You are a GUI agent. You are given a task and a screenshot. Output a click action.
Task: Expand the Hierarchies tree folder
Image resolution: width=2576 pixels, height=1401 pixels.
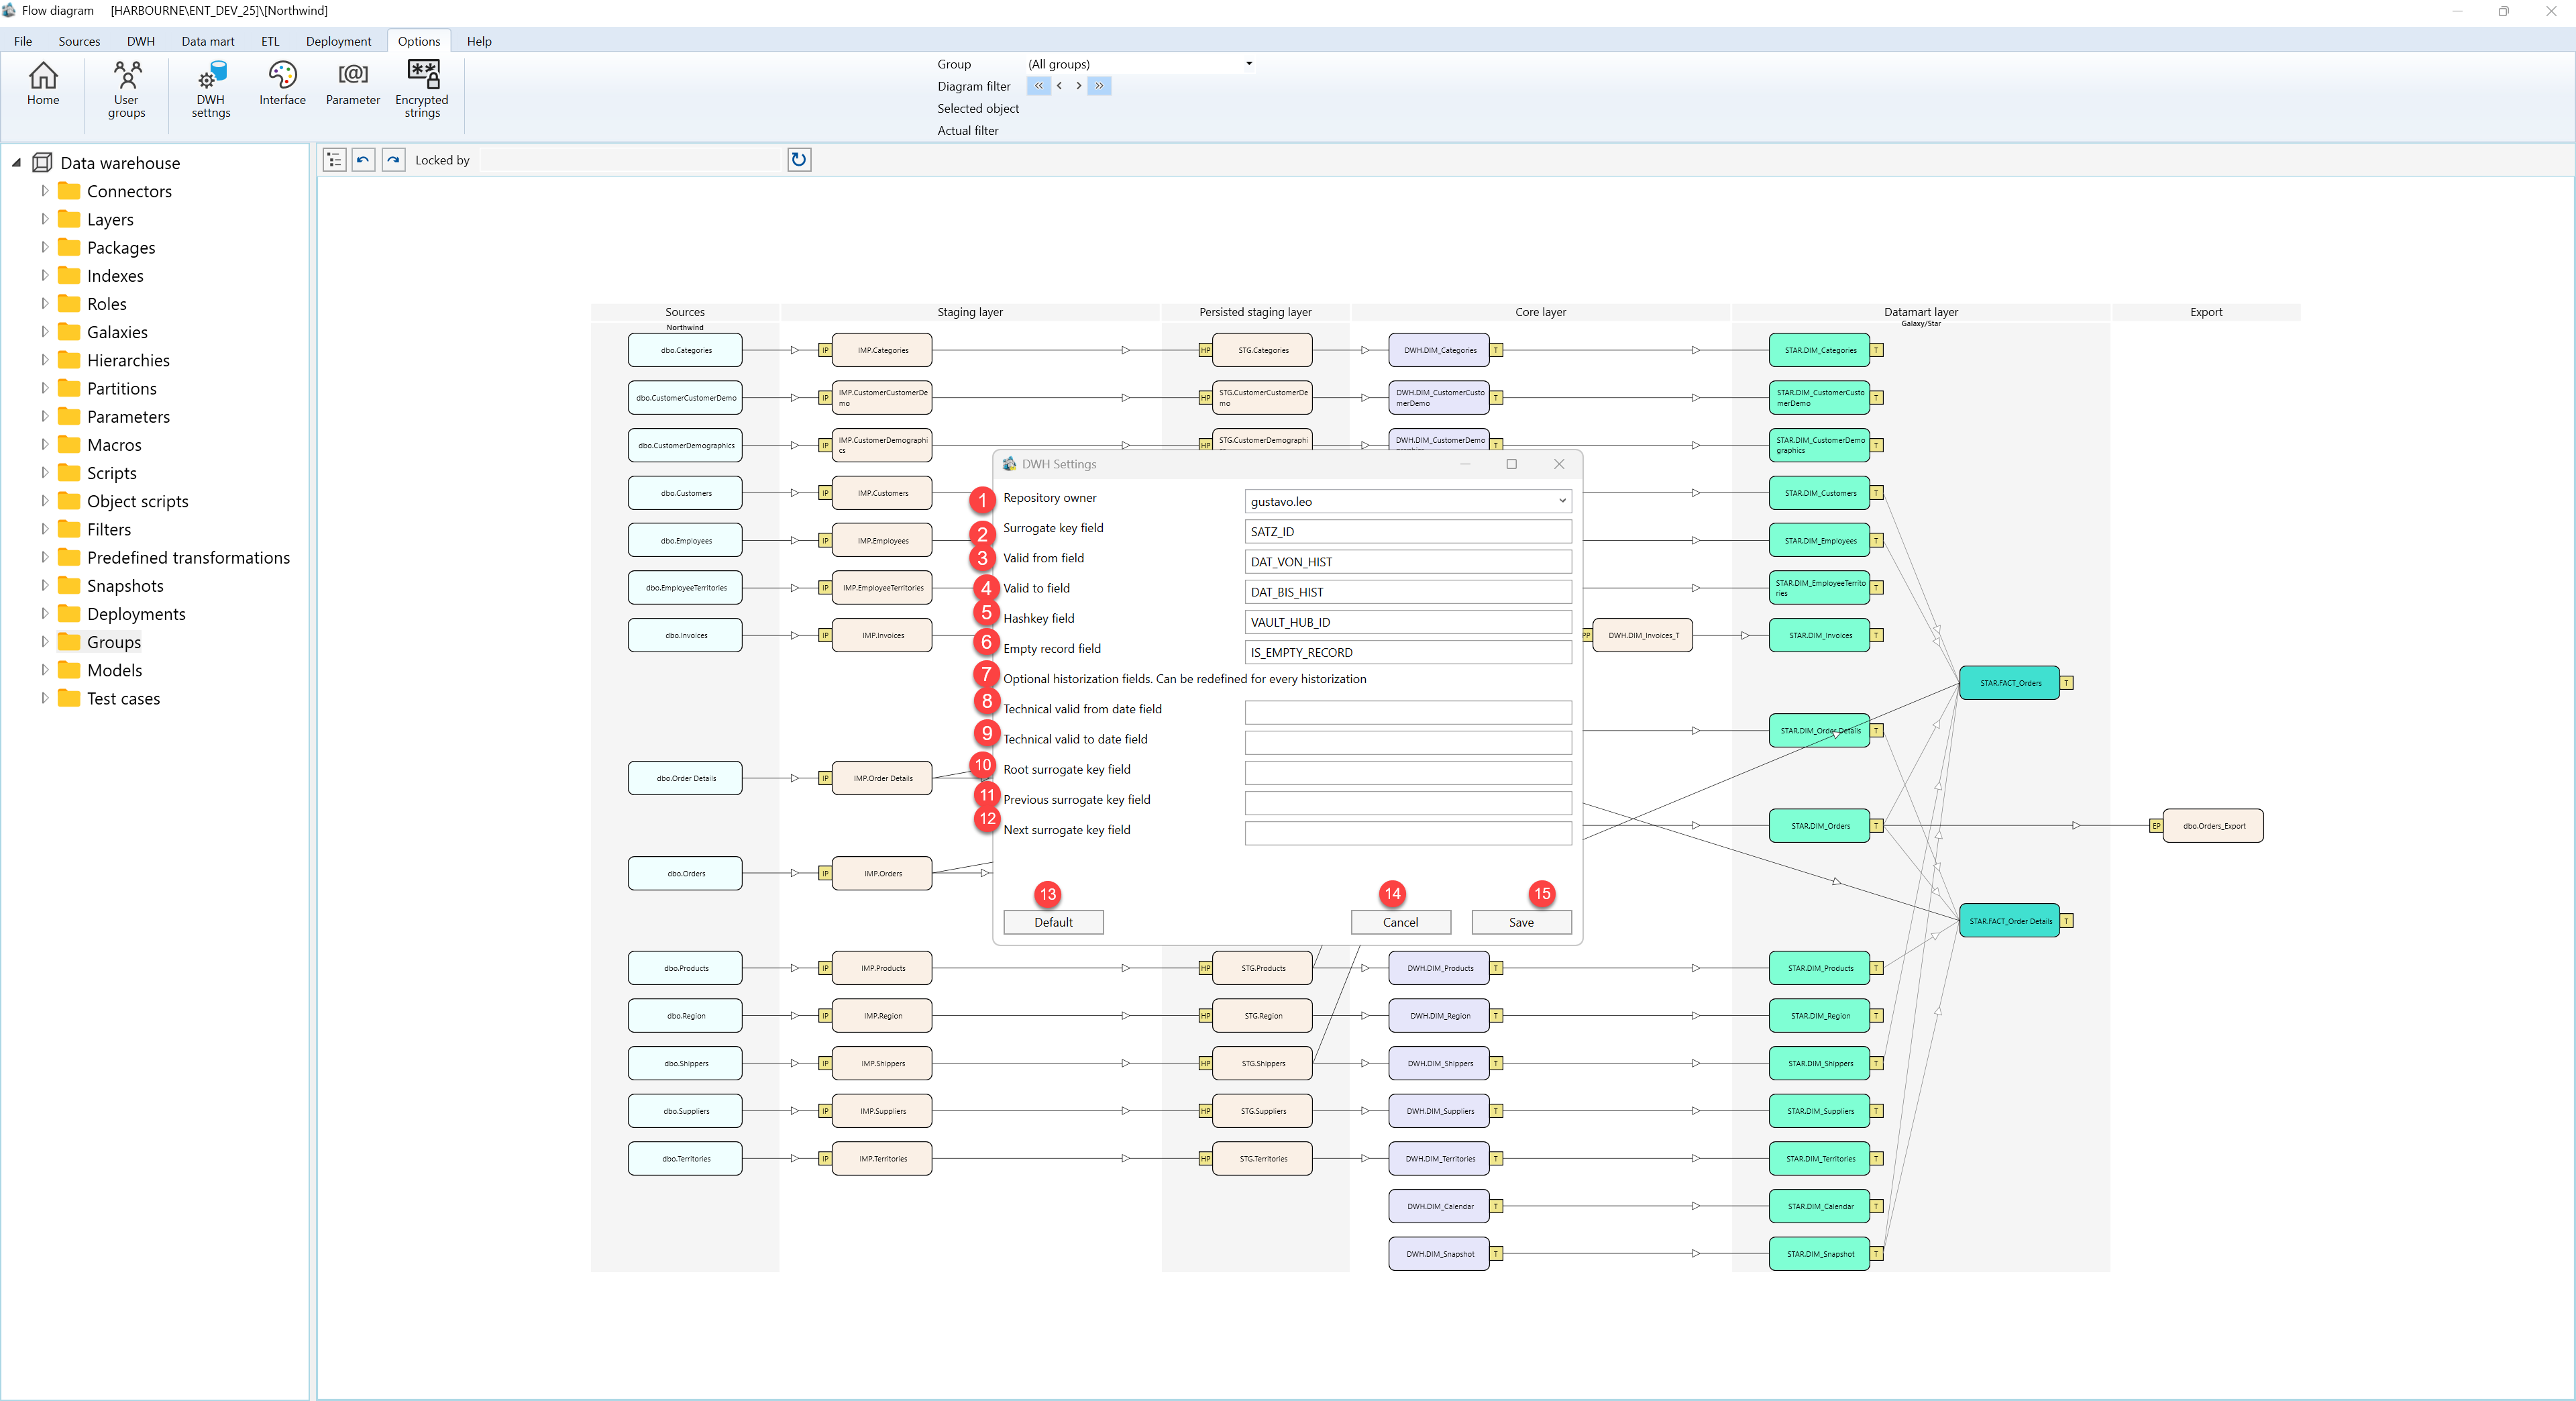tap(44, 359)
